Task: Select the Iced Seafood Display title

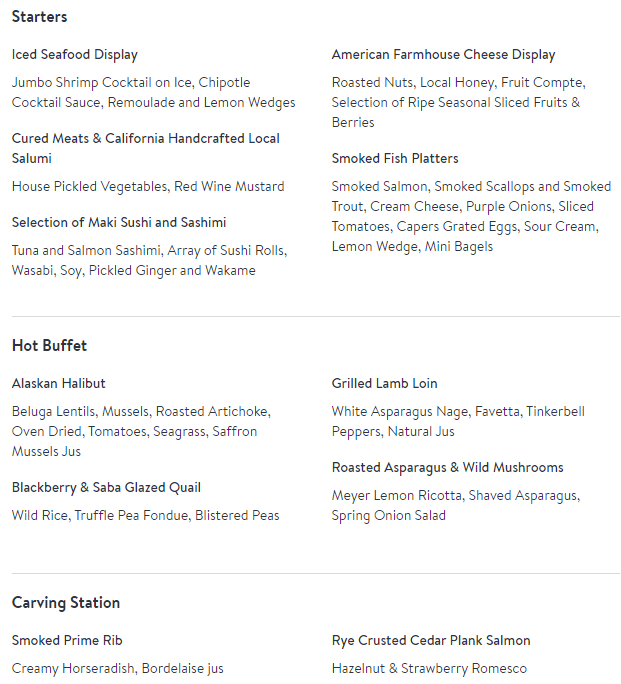Action: [75, 55]
